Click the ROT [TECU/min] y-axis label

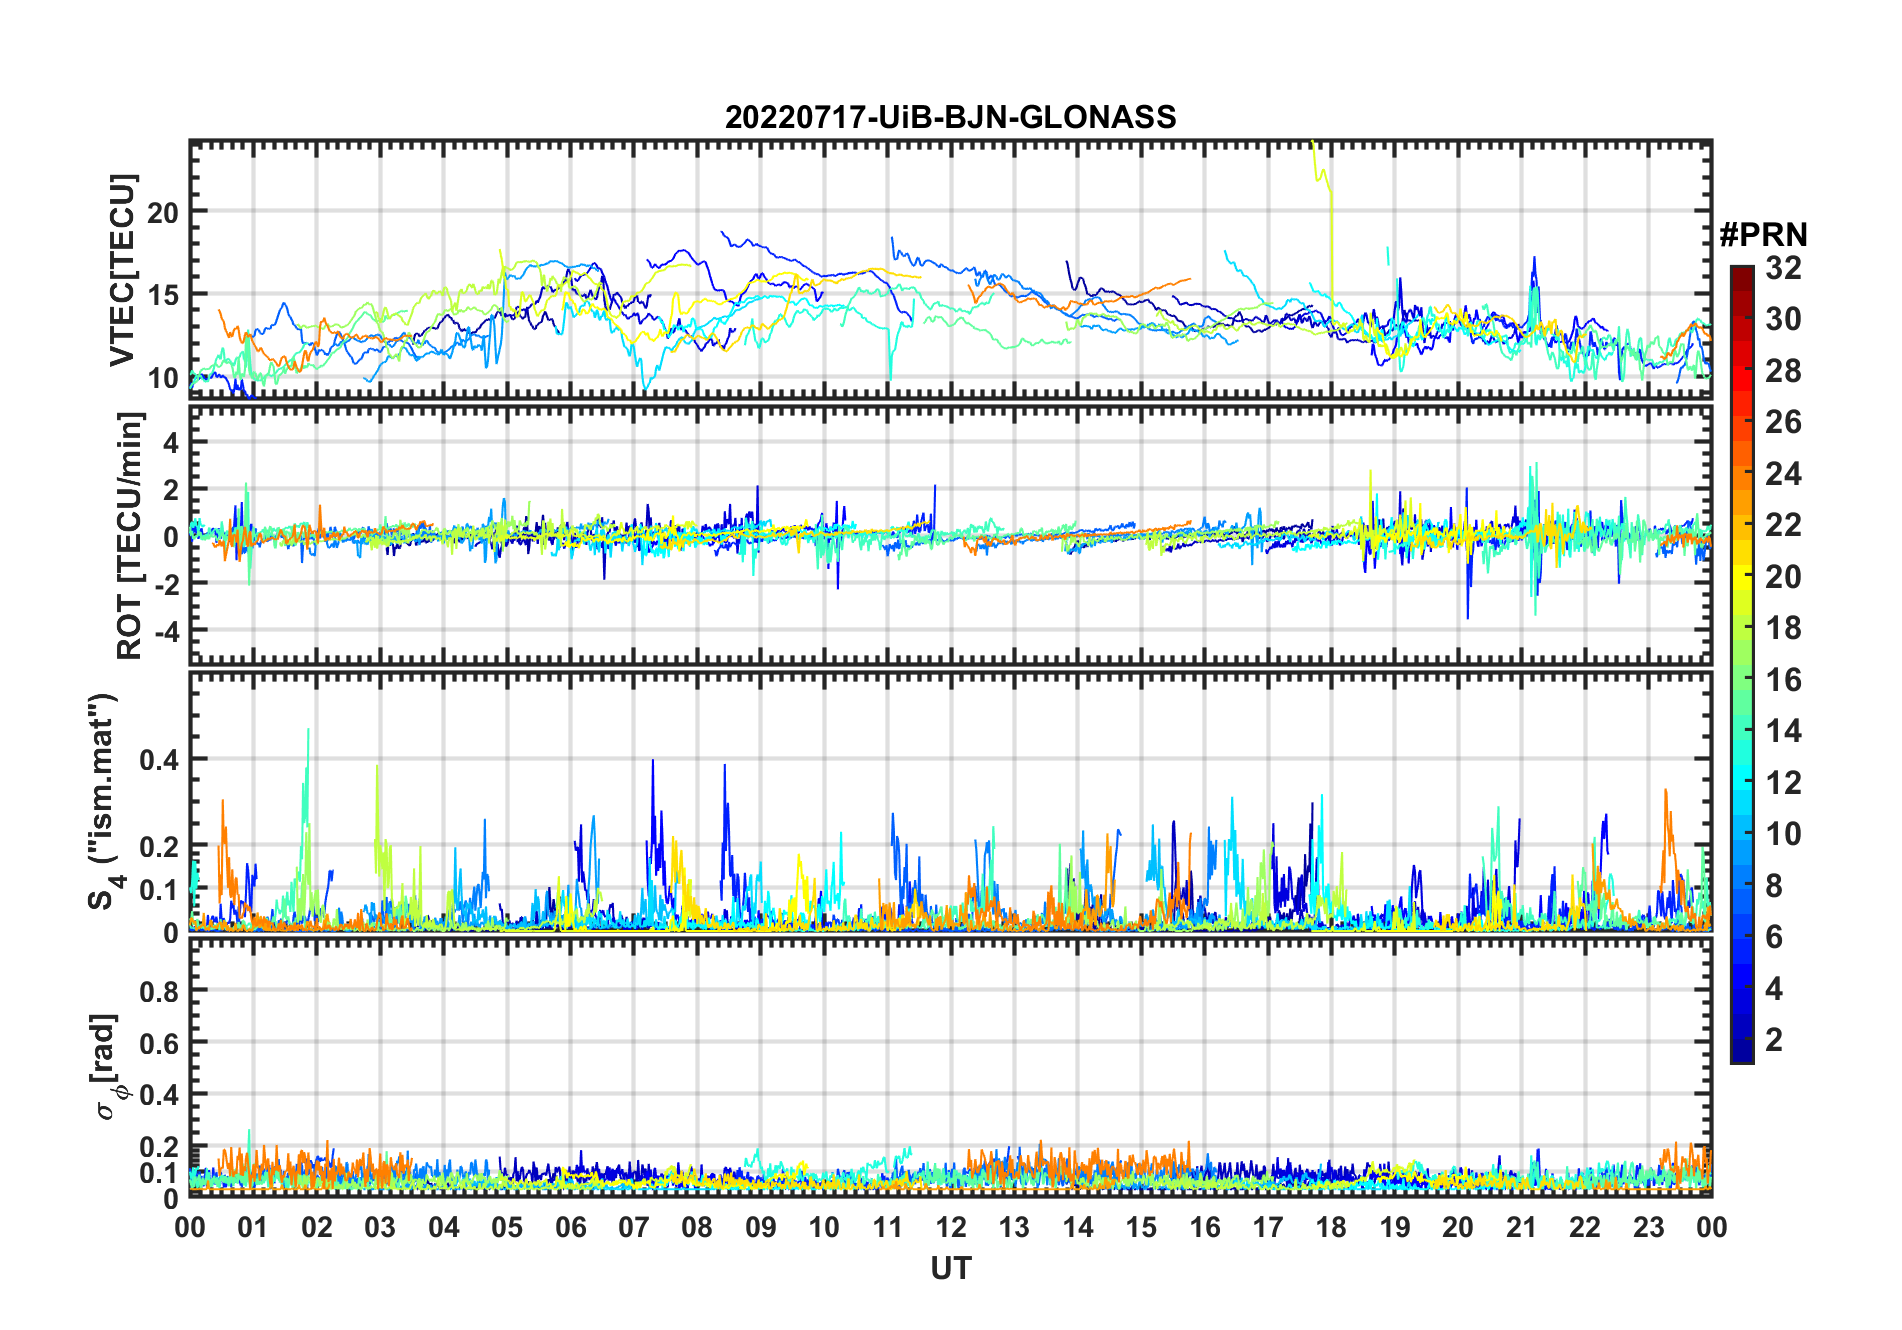[129, 535]
